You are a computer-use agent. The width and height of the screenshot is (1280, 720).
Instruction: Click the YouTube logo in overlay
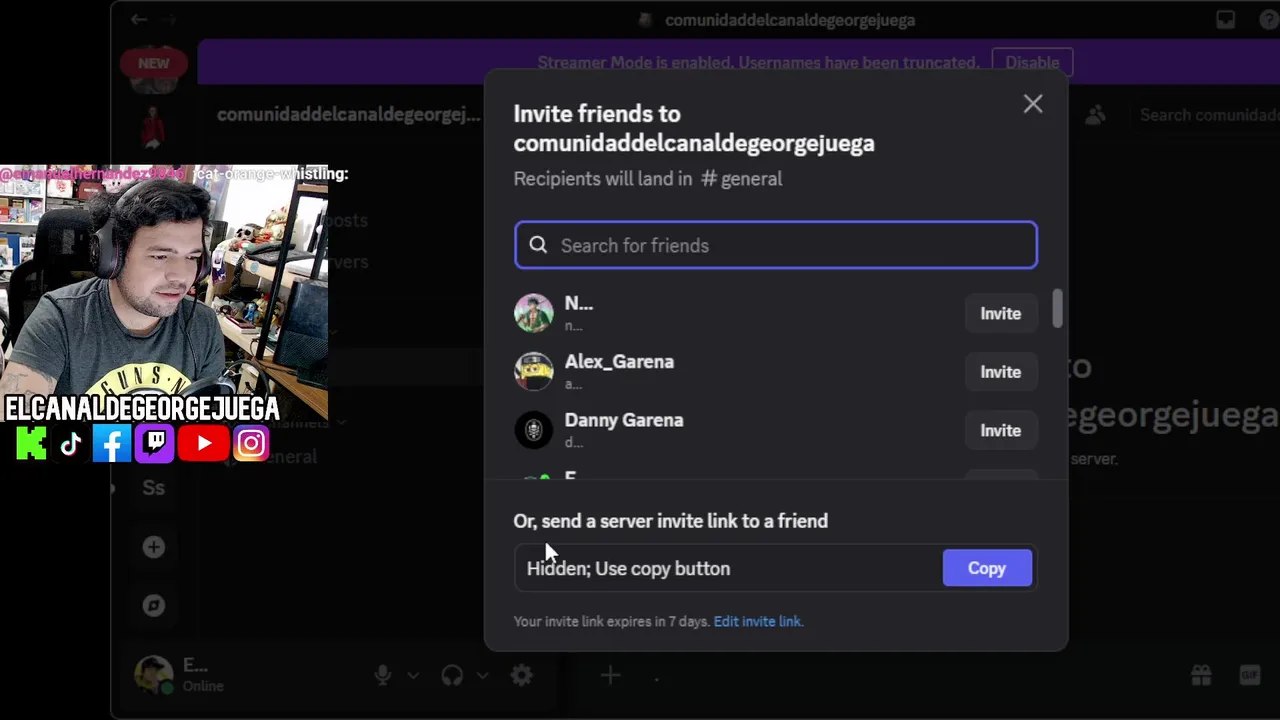click(x=204, y=443)
